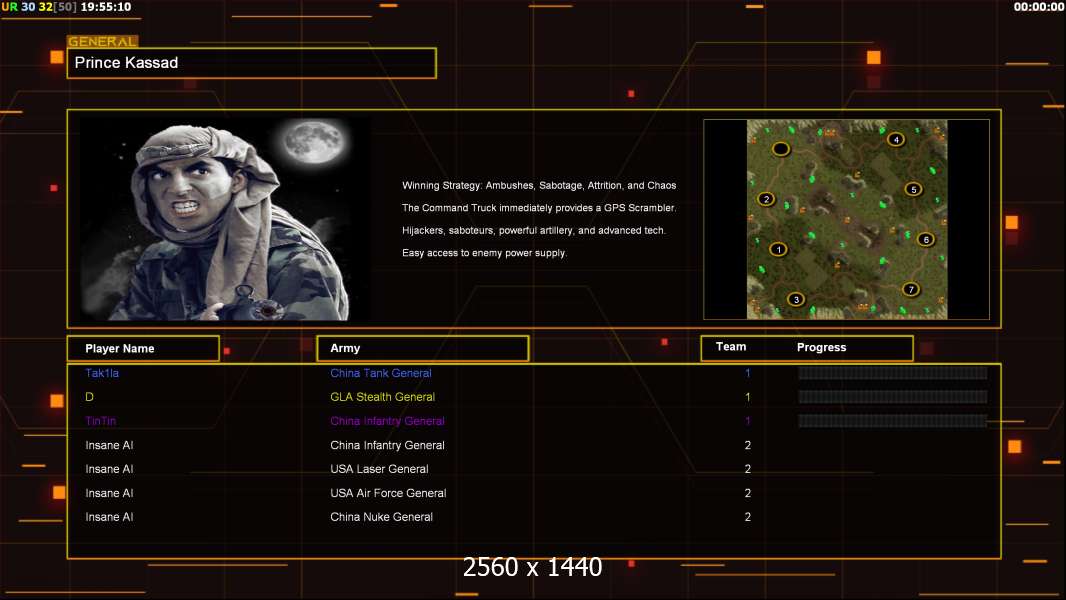1066x600 pixels.
Task: Click start position marker 4 on the map
Action: click(x=896, y=139)
